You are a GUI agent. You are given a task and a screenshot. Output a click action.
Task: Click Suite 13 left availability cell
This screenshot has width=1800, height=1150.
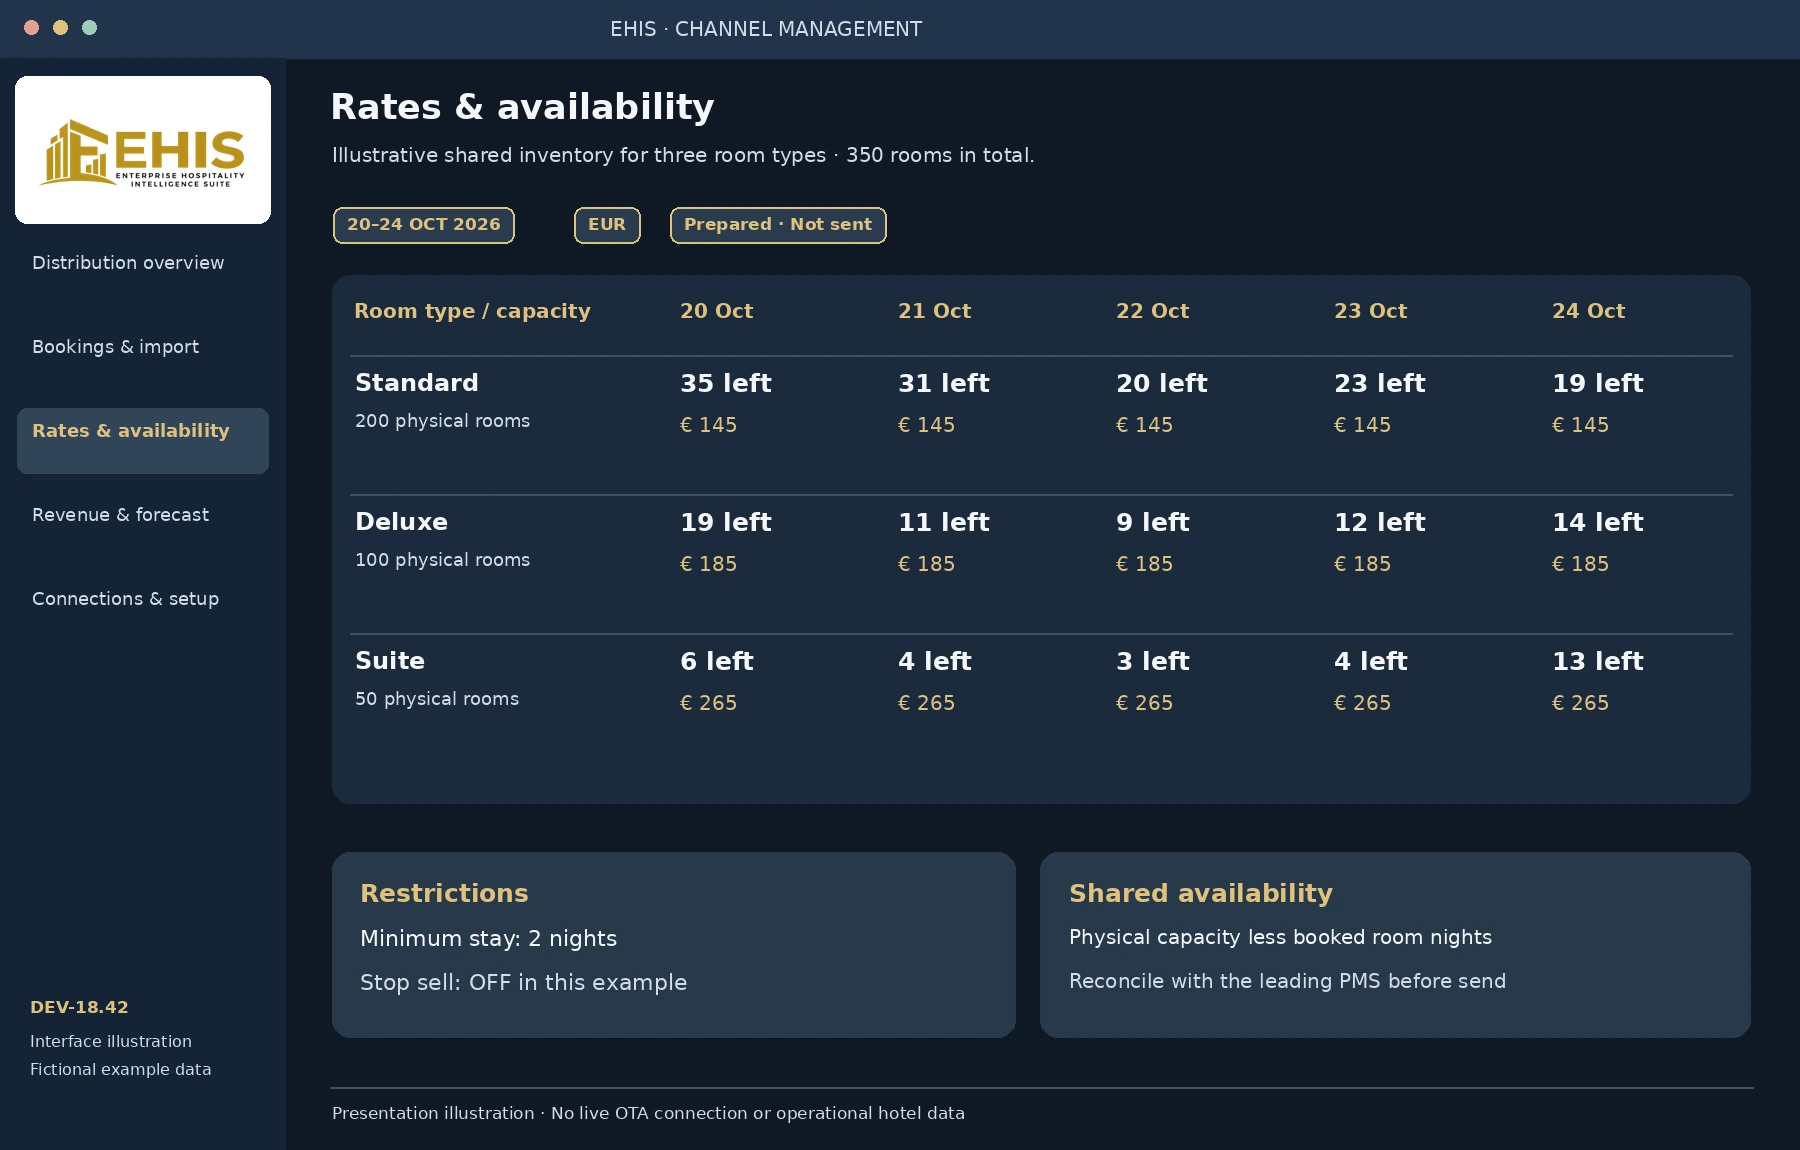(x=1598, y=661)
